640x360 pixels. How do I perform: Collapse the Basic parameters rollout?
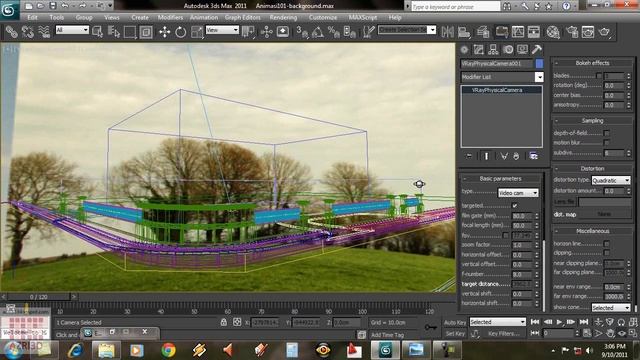point(500,178)
